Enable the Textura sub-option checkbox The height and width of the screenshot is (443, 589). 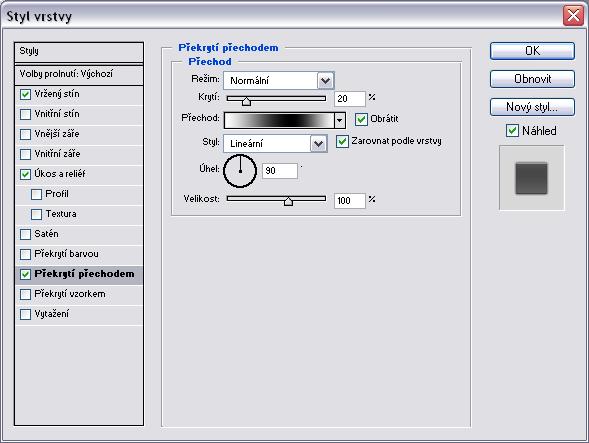pos(36,214)
